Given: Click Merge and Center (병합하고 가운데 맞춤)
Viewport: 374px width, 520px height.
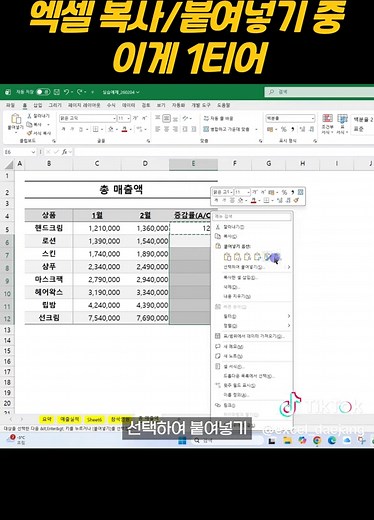Looking at the screenshot, I should click(227, 129).
